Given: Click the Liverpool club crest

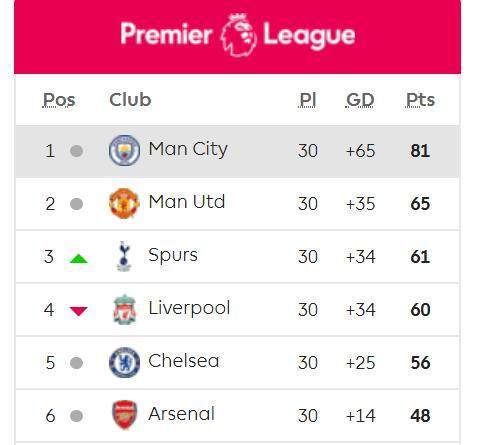Looking at the screenshot, I should coord(125,310).
